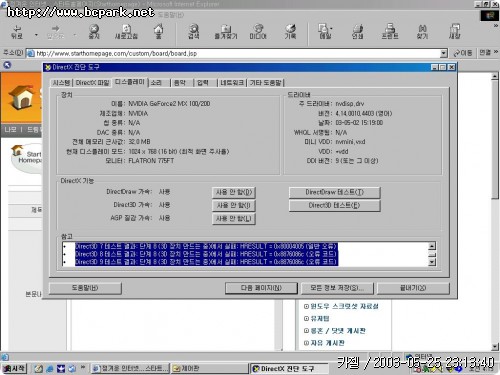This screenshot has height=375, width=500.
Task: Click notes box scrollbar up arrow
Action: pyautogui.click(x=432, y=246)
